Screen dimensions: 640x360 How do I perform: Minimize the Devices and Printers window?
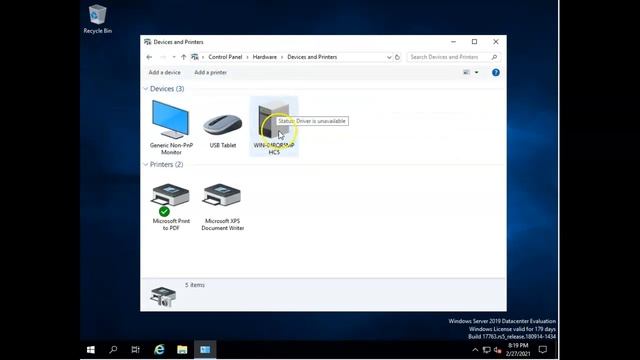click(x=453, y=42)
